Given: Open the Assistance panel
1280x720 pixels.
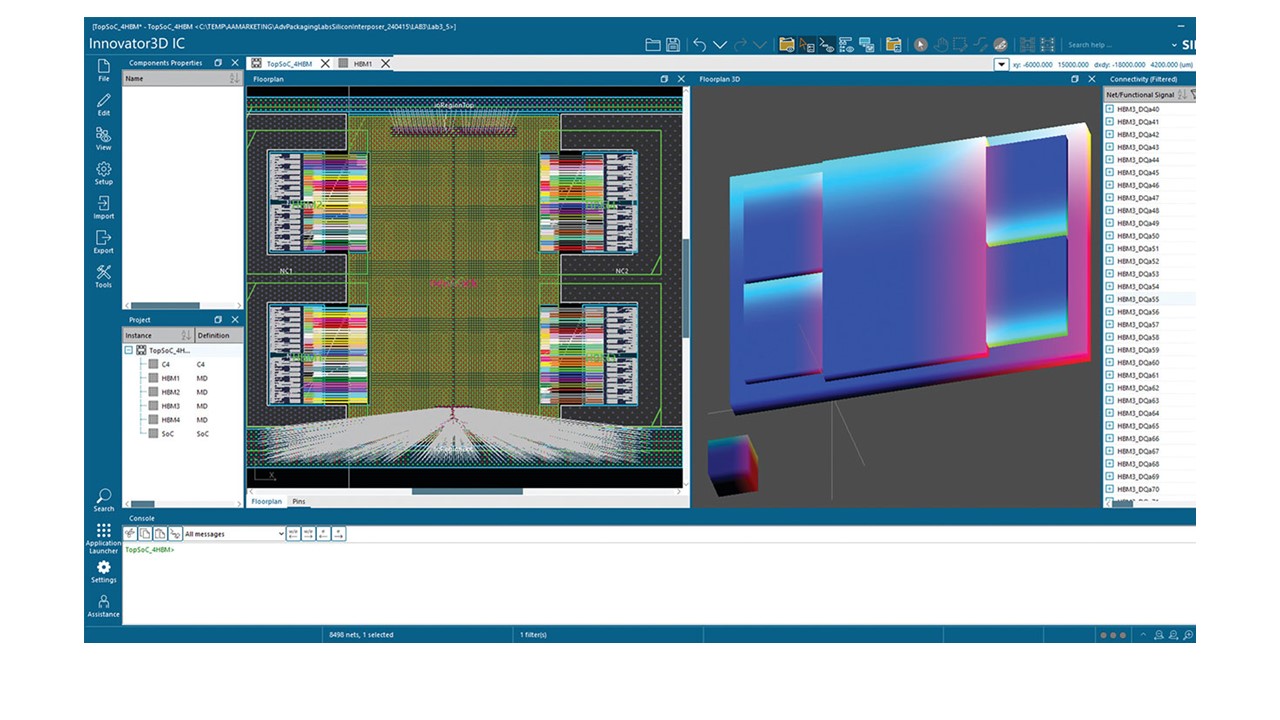Looking at the screenshot, I should click(103, 606).
